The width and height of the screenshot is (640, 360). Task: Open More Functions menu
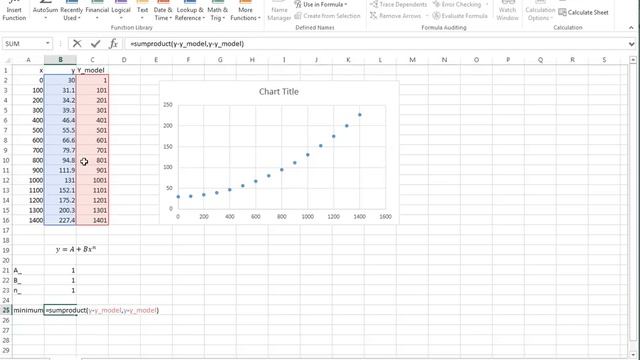[245, 11]
